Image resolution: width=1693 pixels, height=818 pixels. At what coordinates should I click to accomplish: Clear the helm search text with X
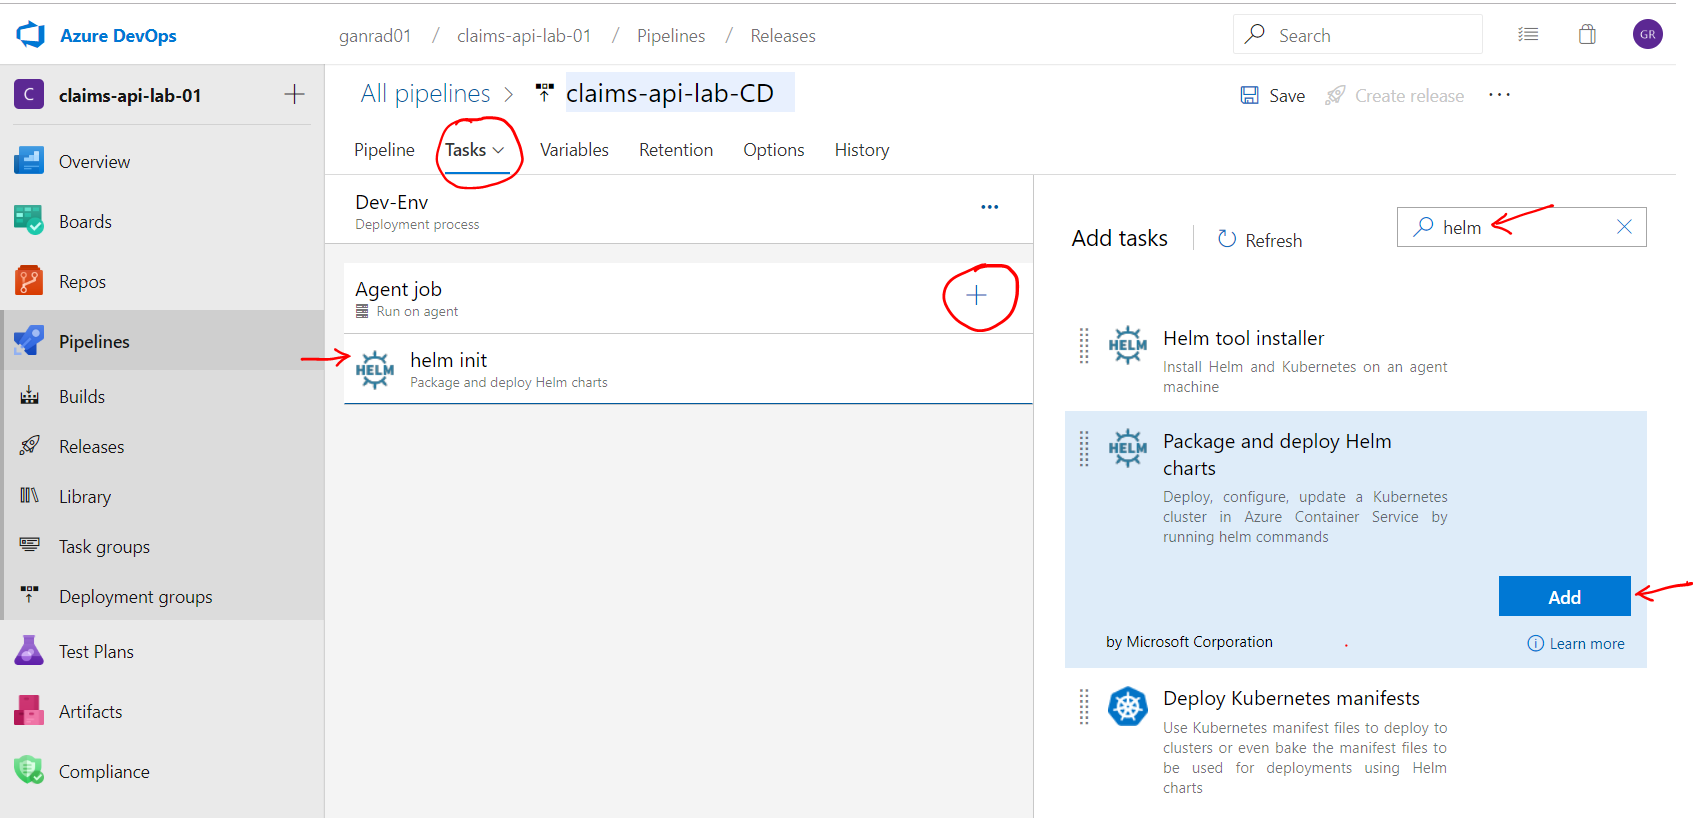pos(1624,227)
